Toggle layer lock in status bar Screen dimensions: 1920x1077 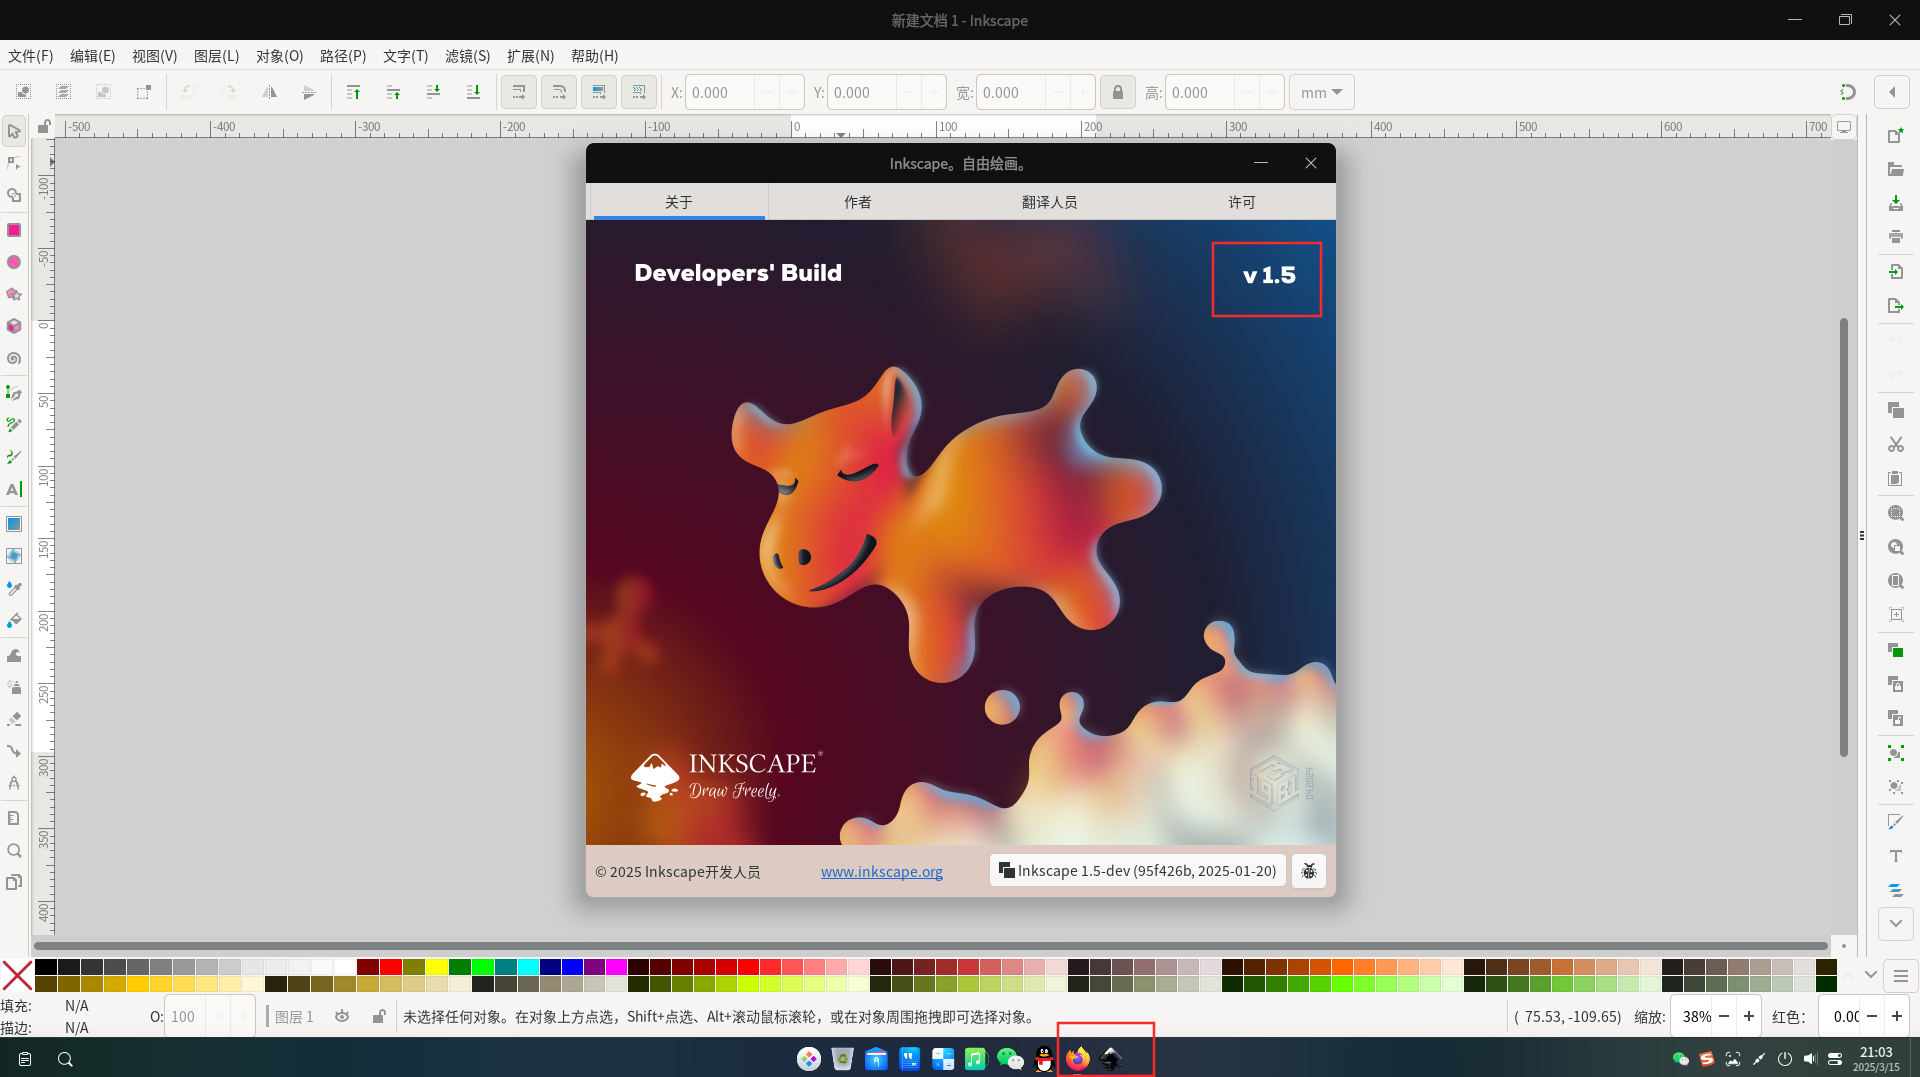[379, 1016]
